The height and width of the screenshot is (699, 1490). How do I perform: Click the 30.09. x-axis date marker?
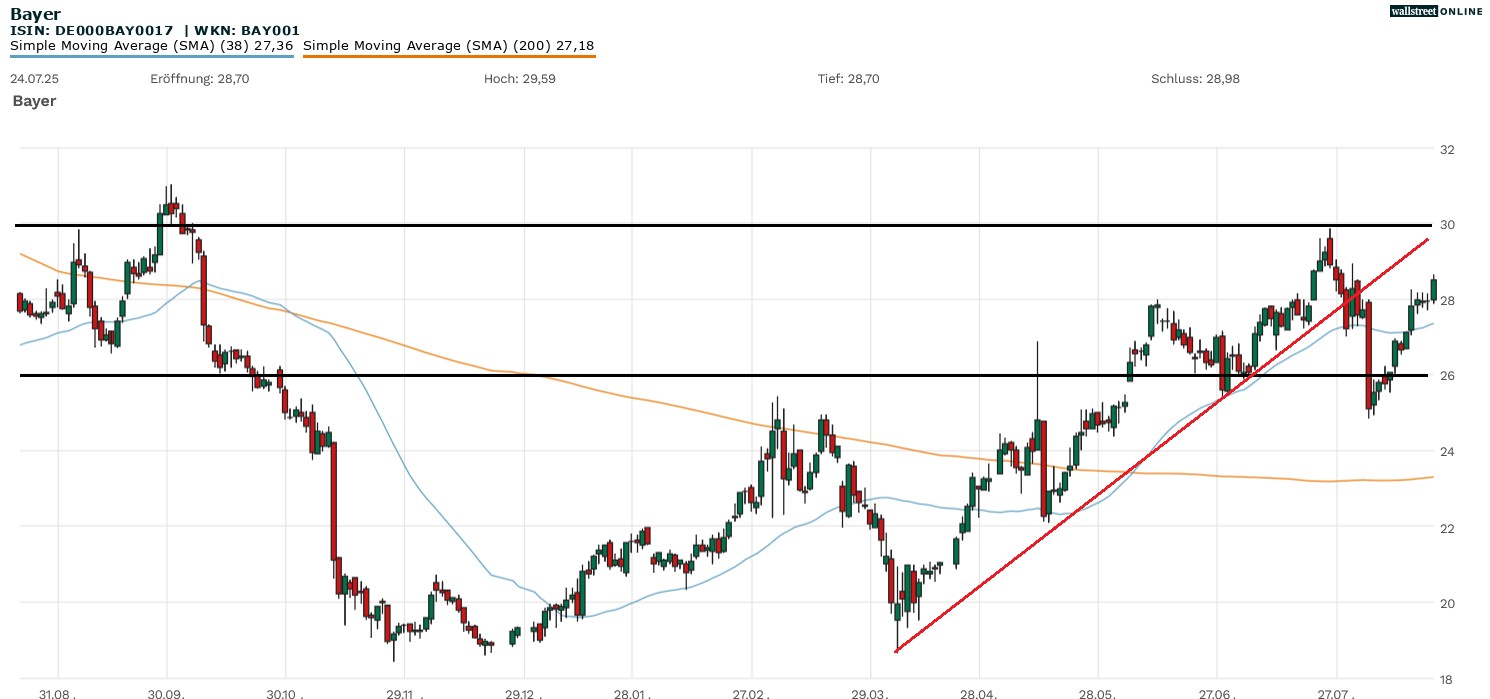coord(168,692)
